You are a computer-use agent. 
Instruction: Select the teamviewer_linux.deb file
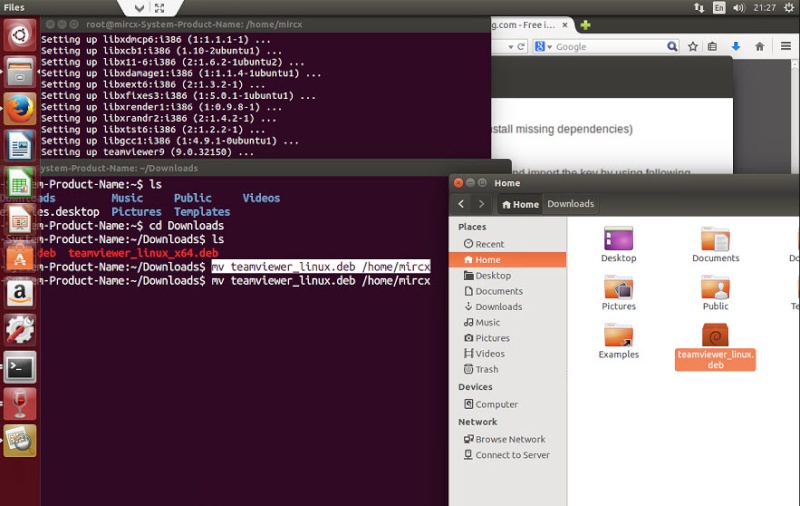point(715,347)
